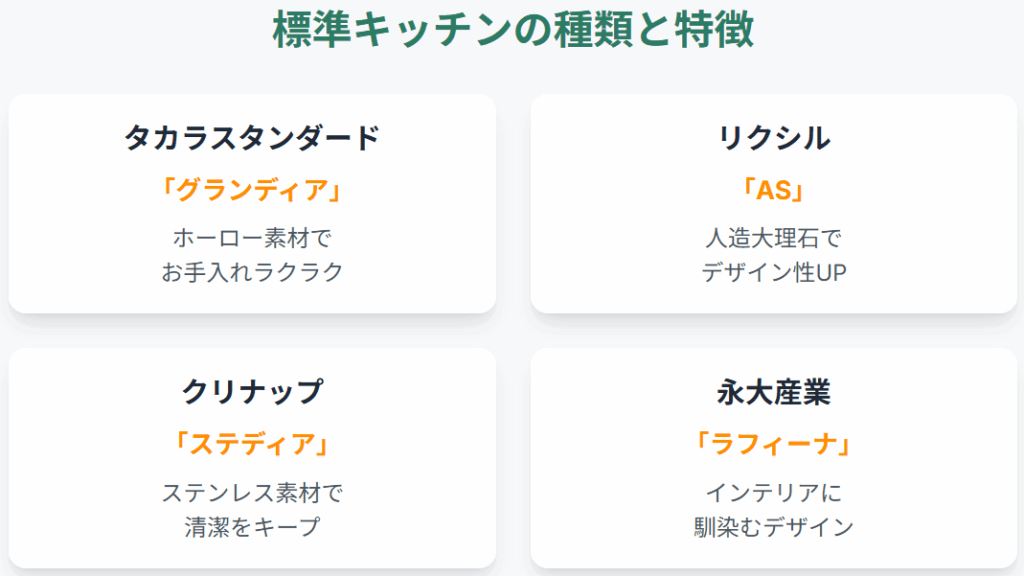The height and width of the screenshot is (576, 1024).
Task: Select the orange 「ラフィーナ」 product name
Action: tap(774, 443)
